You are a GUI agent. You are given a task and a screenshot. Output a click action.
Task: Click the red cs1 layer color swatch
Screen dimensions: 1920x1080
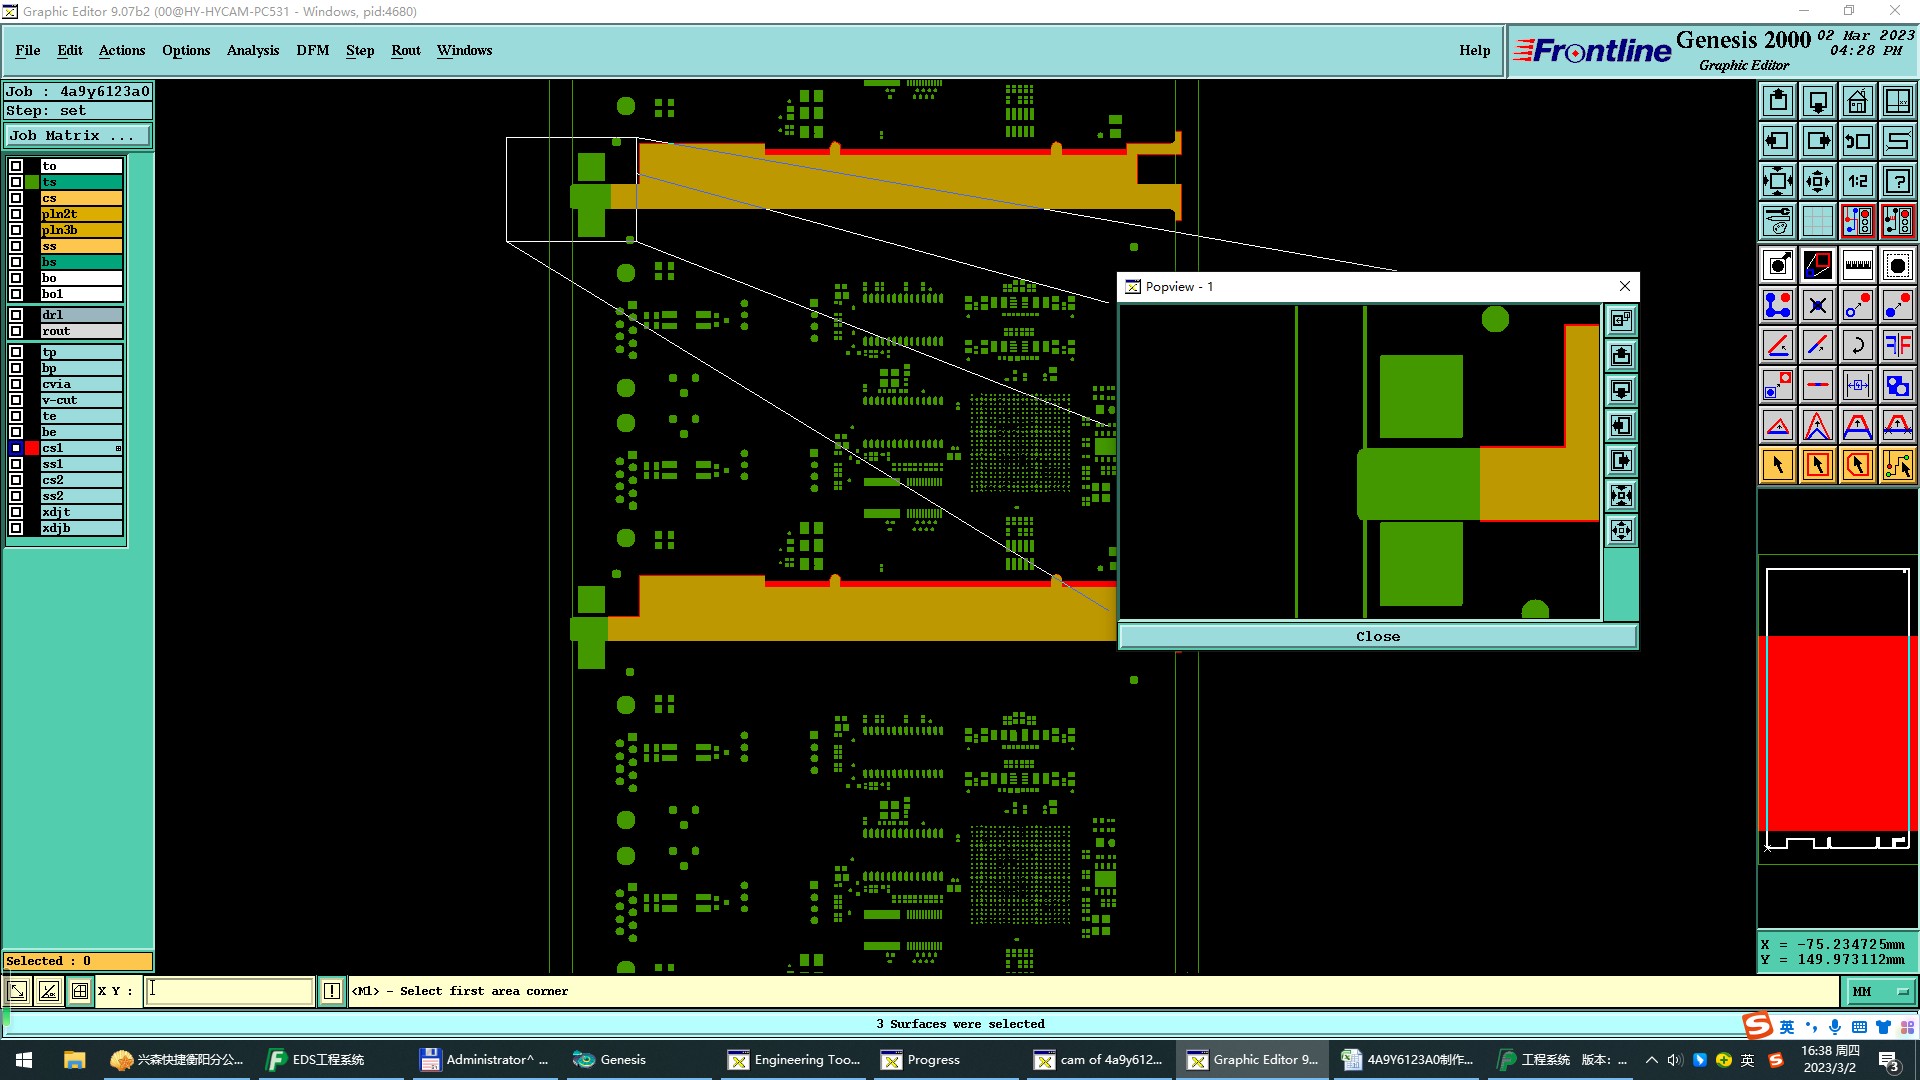[32, 448]
